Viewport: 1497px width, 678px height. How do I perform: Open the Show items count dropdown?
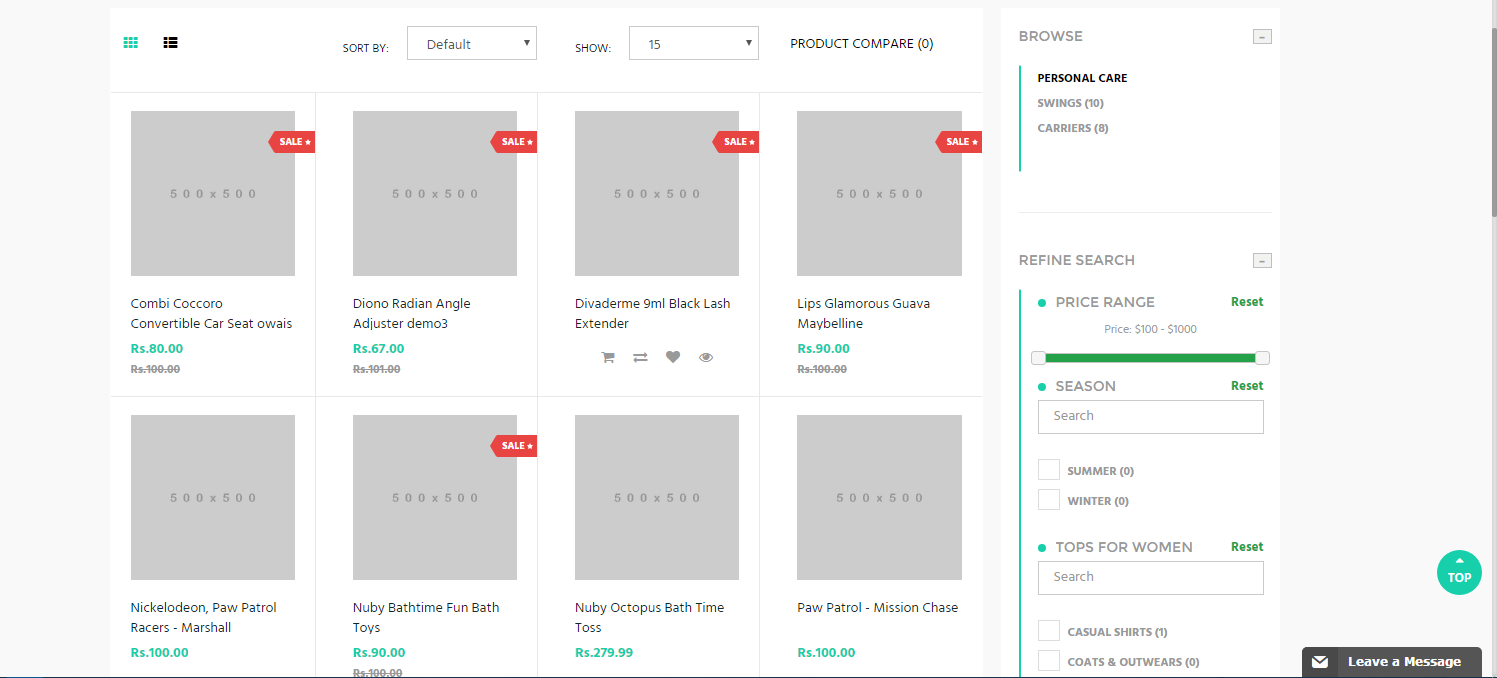tap(694, 43)
